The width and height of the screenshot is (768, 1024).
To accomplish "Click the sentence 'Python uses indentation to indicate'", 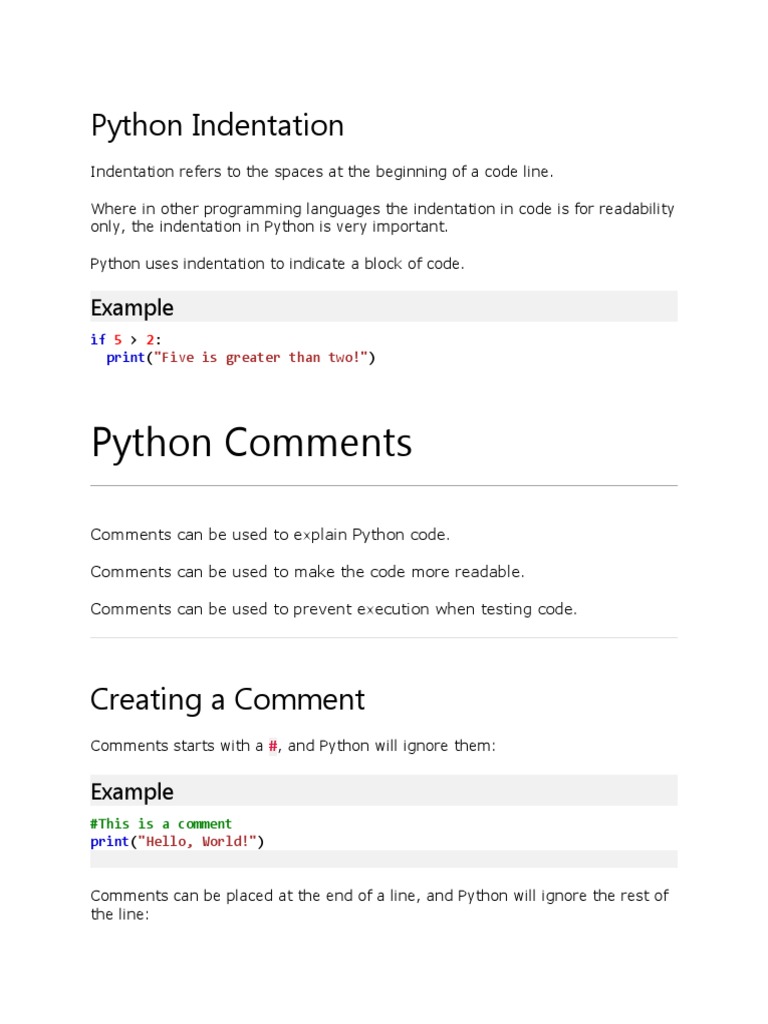I will click(x=277, y=264).
